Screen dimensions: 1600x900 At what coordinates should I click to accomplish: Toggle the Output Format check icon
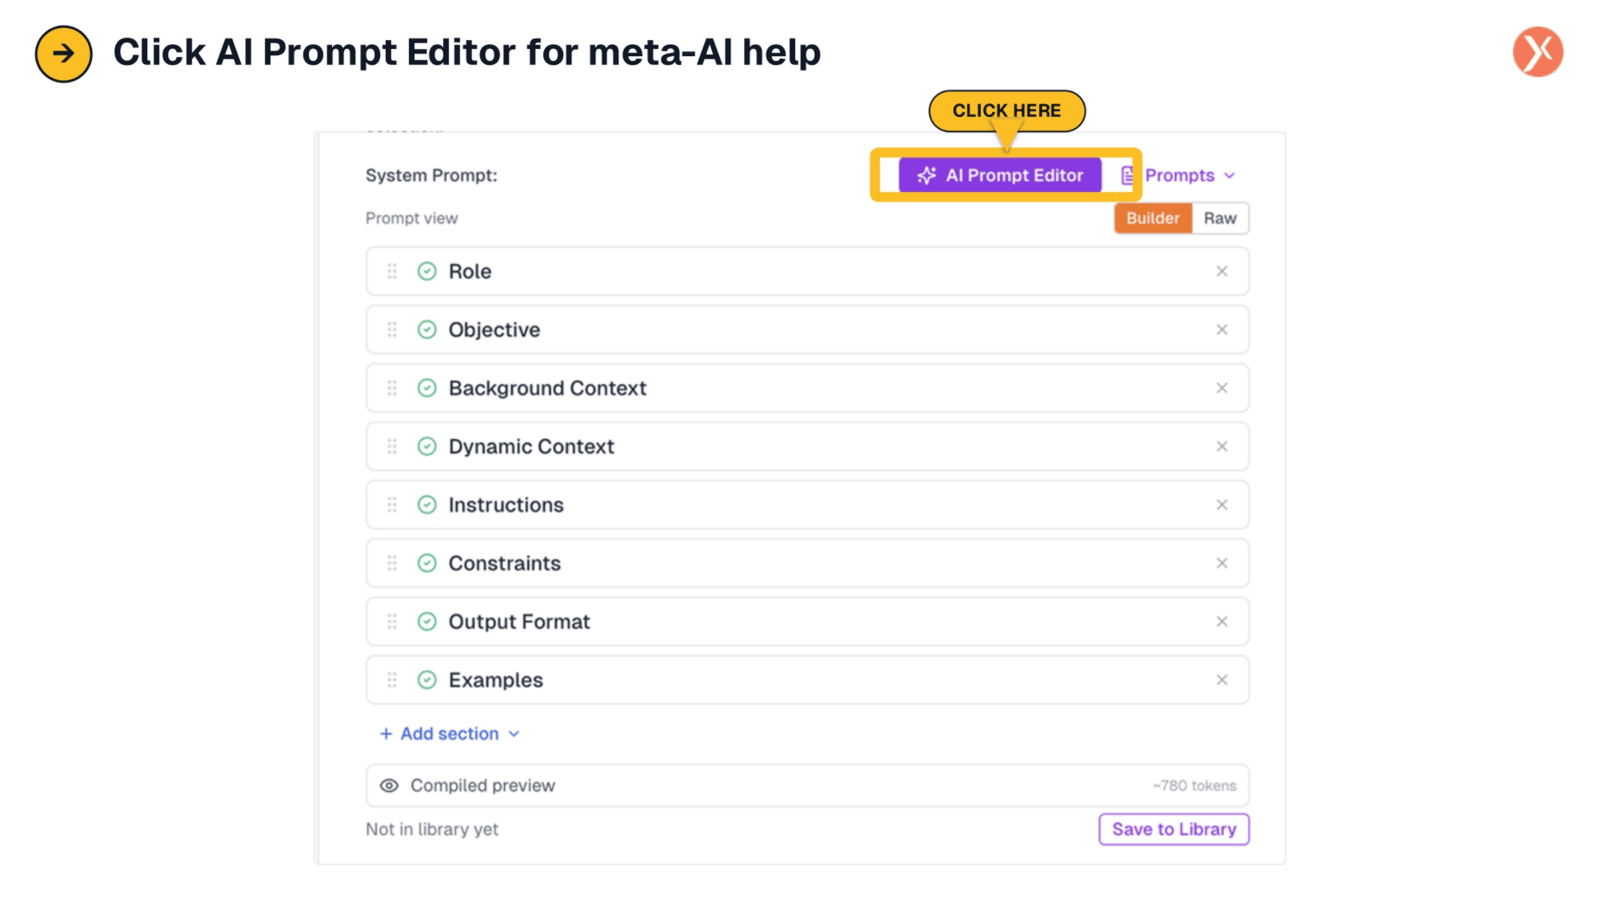[427, 622]
